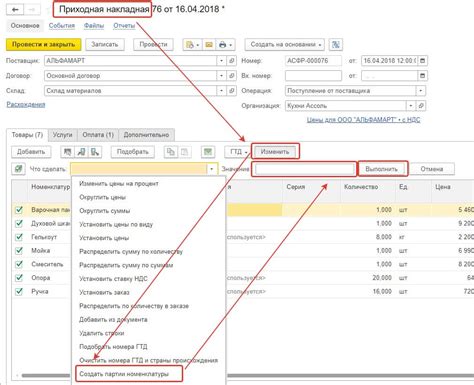
Task: Click the copy rows icon after Подобрать
Action: [171, 152]
